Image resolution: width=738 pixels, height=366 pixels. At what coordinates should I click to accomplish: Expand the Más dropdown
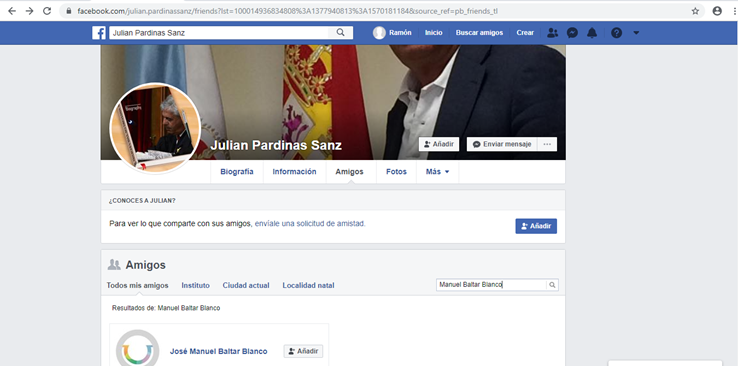point(438,172)
